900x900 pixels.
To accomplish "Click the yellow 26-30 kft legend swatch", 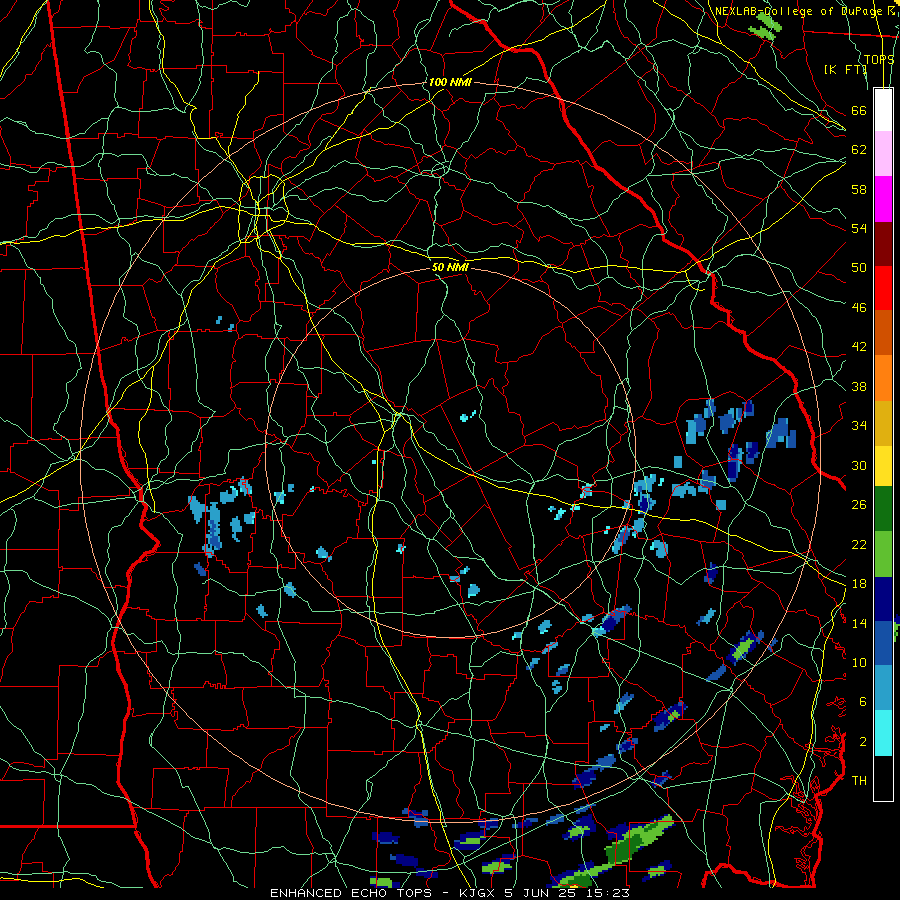I will (883, 465).
